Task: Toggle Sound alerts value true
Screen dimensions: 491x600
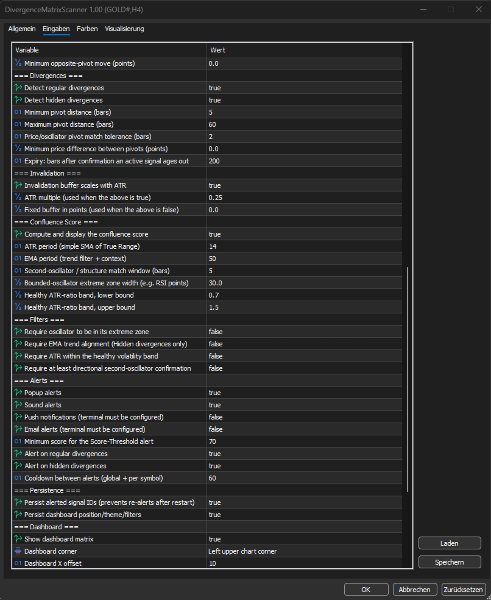Action: 304,405
